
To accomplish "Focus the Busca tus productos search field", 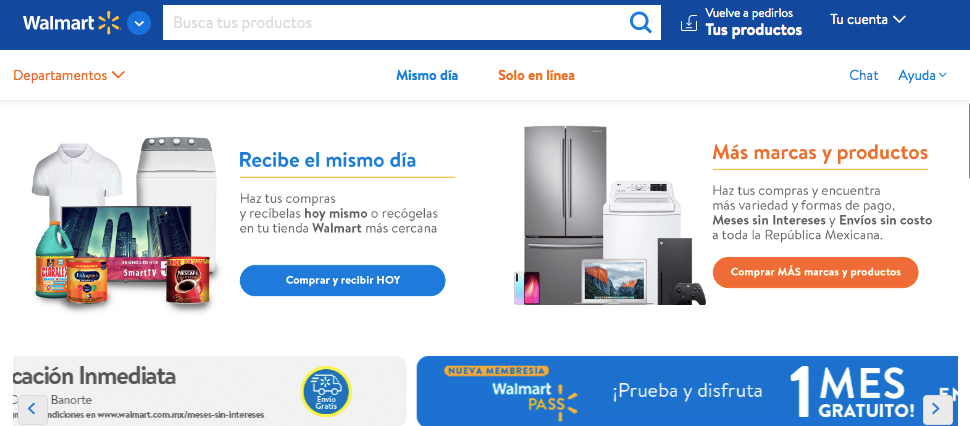I will click(x=396, y=23).
